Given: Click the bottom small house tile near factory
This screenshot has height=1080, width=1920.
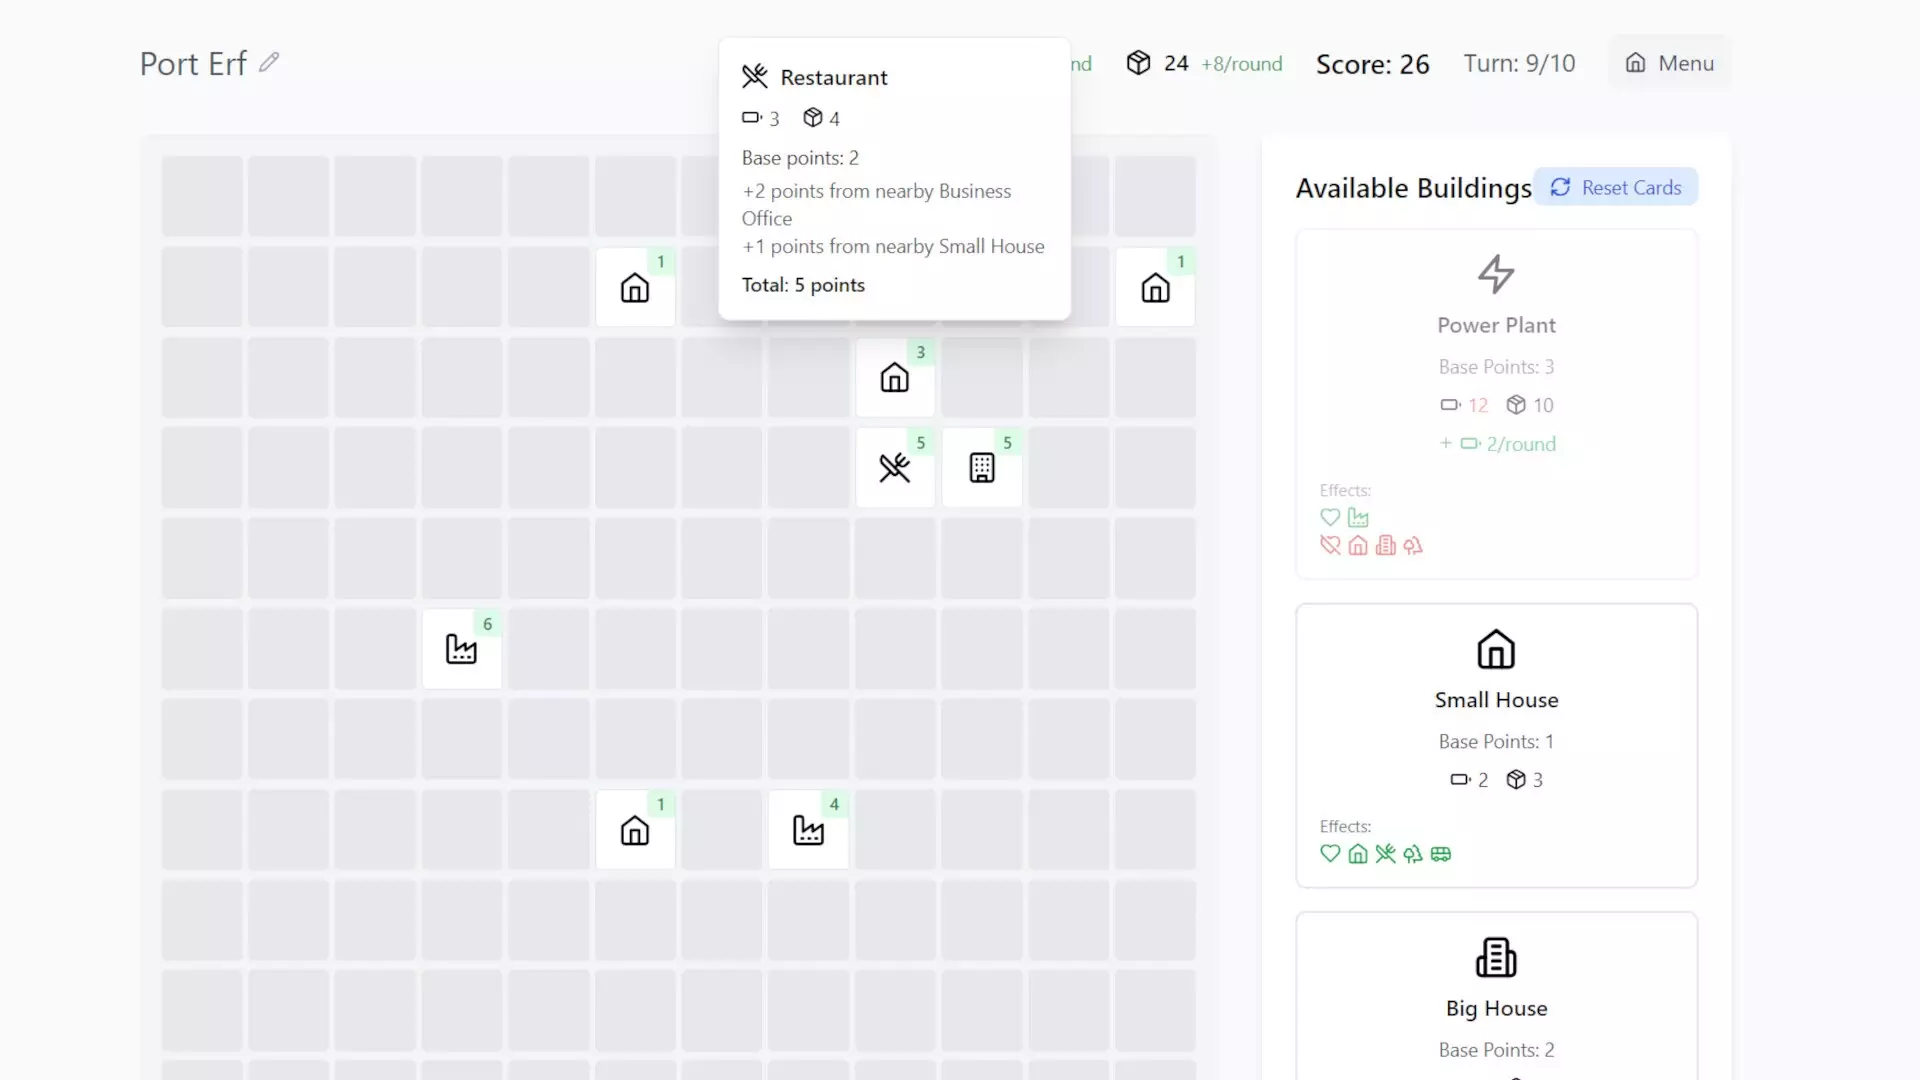Looking at the screenshot, I should pos(635,829).
